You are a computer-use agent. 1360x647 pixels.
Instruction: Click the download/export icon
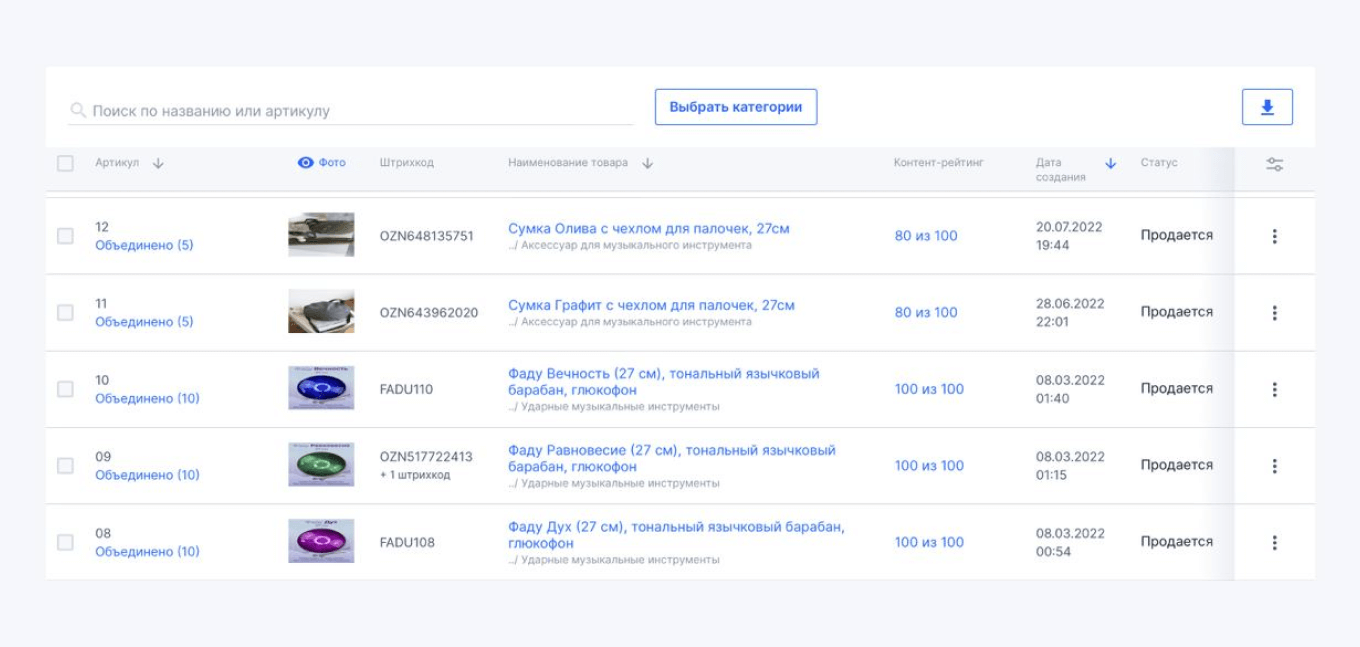click(x=1266, y=105)
